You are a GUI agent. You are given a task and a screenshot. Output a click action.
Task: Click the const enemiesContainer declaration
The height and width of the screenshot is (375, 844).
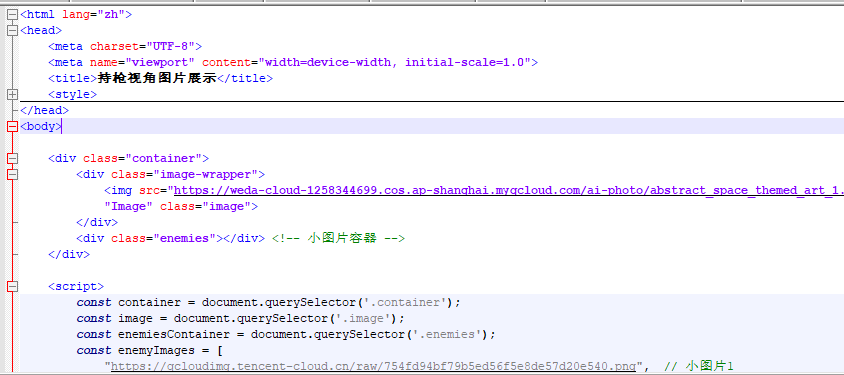286,335
